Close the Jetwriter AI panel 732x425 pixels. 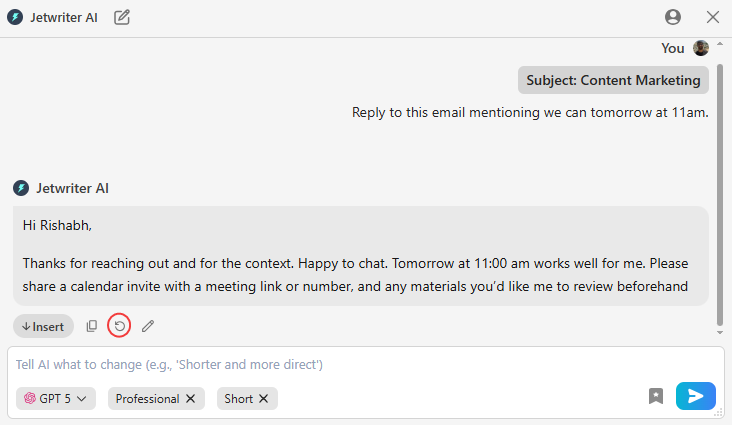point(713,17)
